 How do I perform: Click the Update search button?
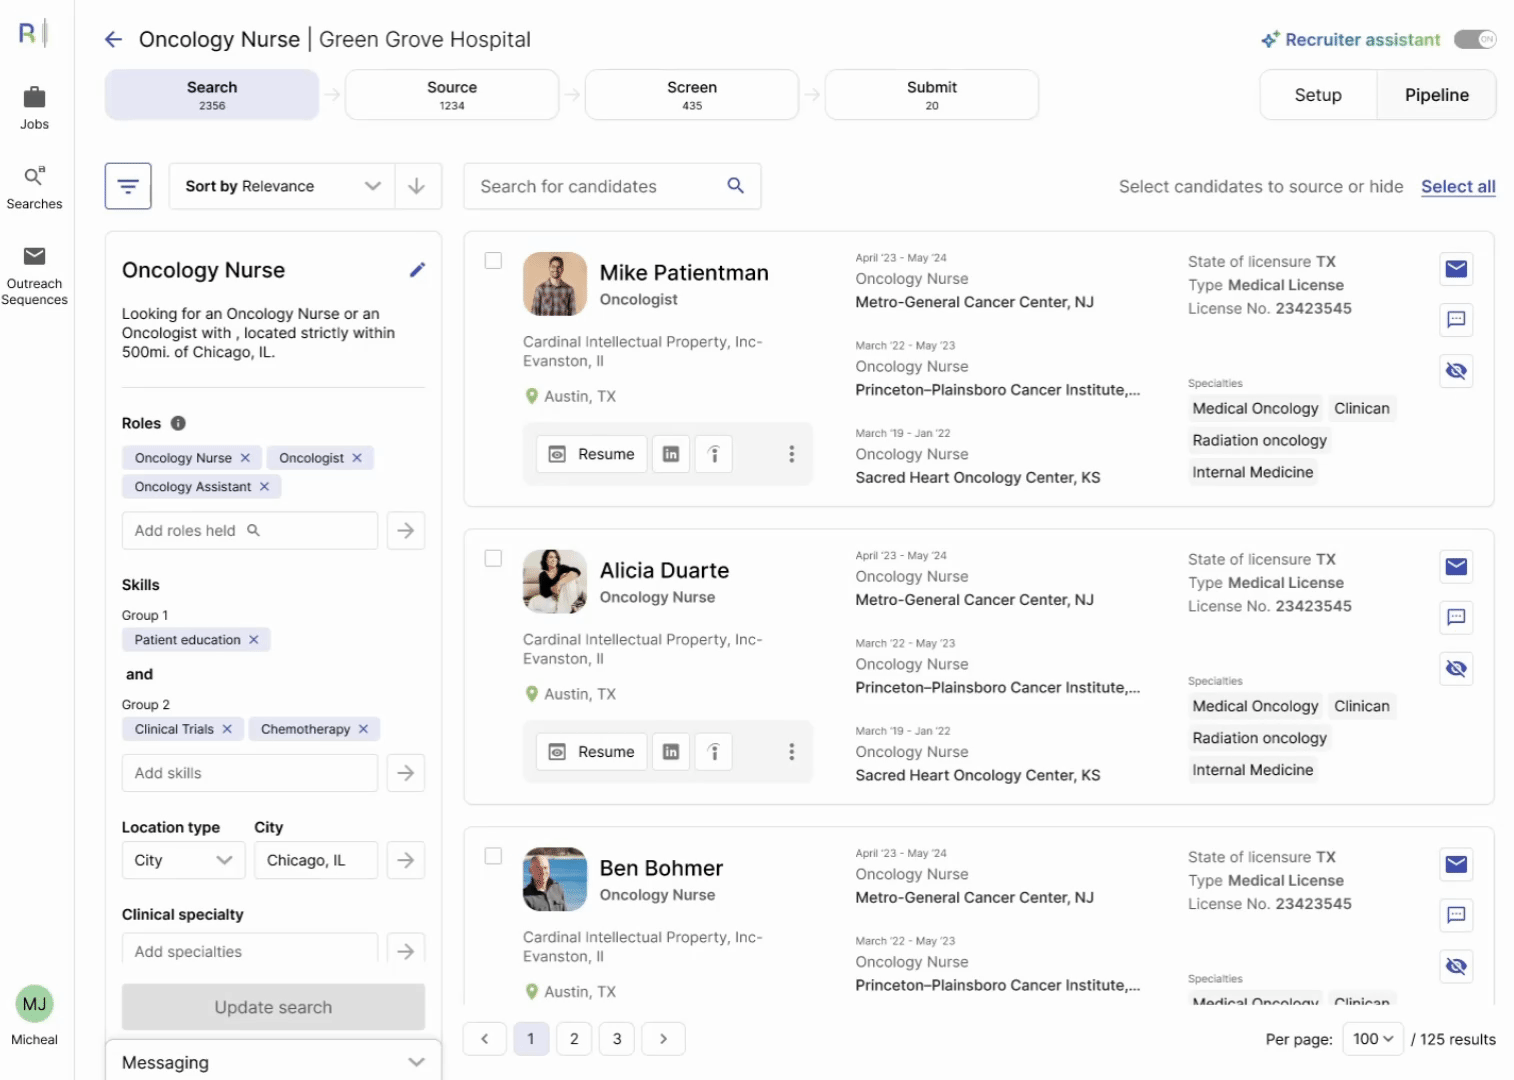pyautogui.click(x=273, y=1007)
